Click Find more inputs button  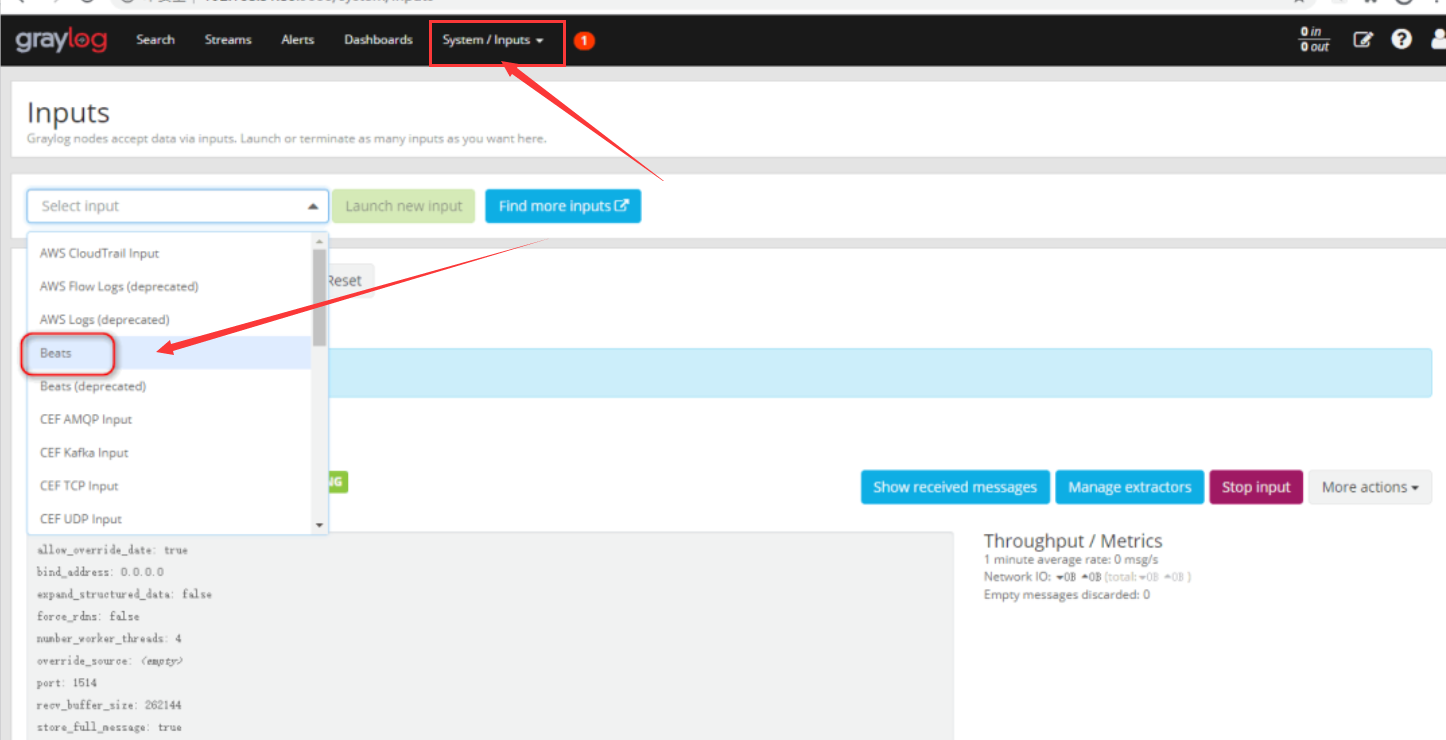[563, 206]
